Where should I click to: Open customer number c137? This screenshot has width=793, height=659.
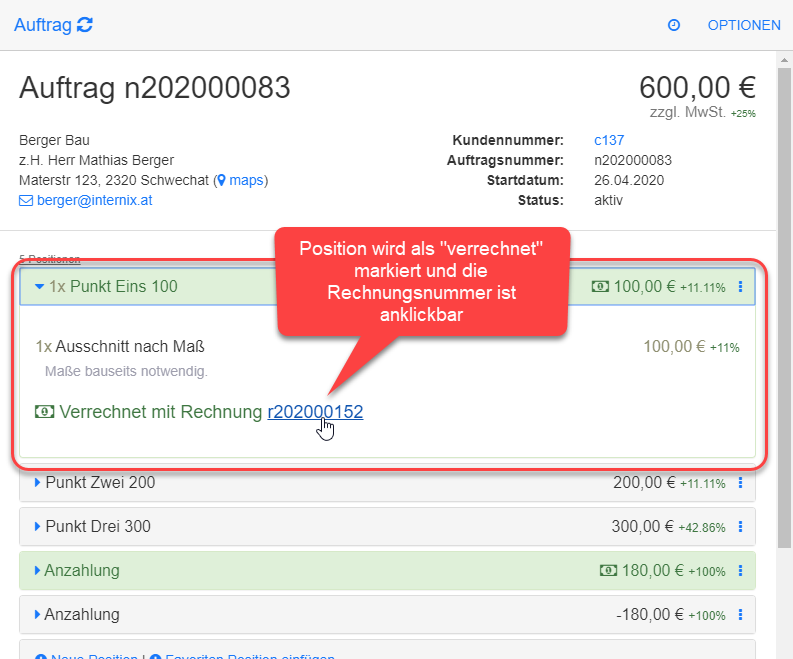coord(609,140)
